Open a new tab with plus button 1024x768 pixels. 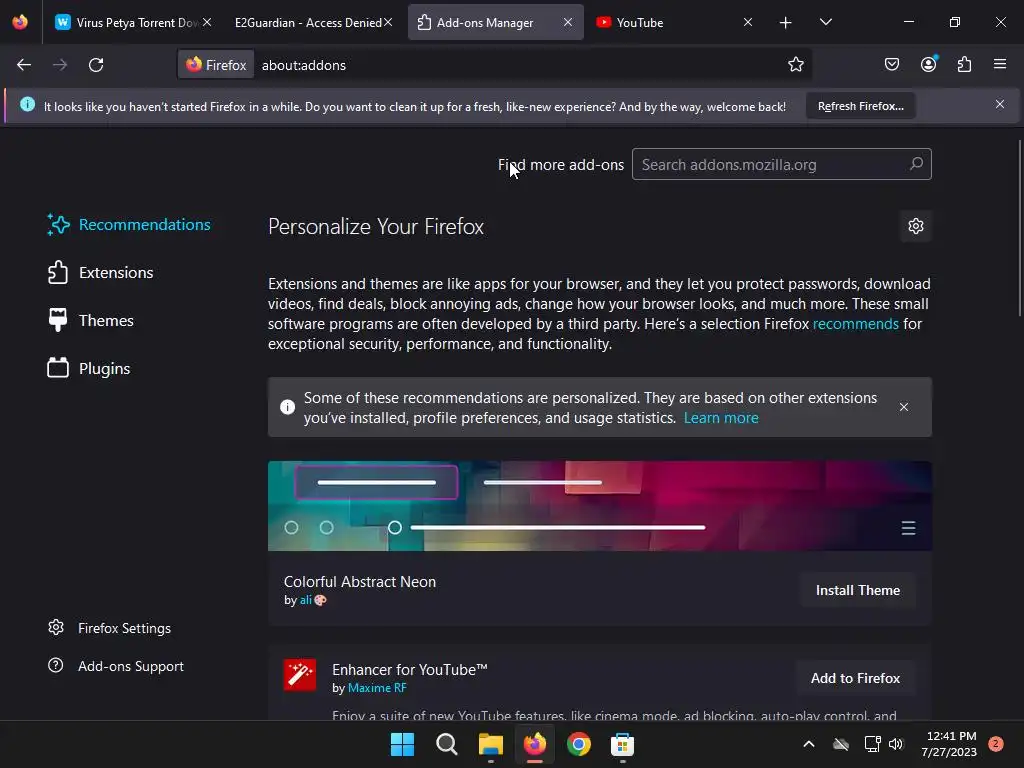[x=786, y=23]
